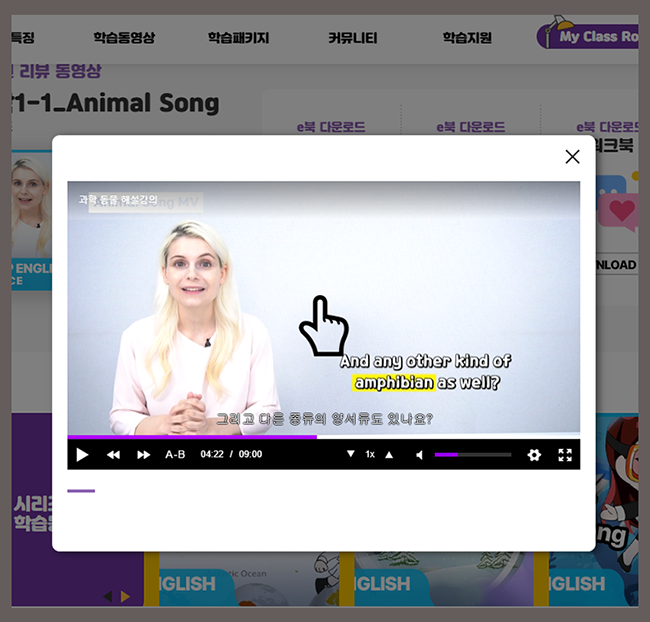Decrease playback speed with the down arrow
Screen dimensions: 650x622
pyautogui.click(x=350, y=454)
